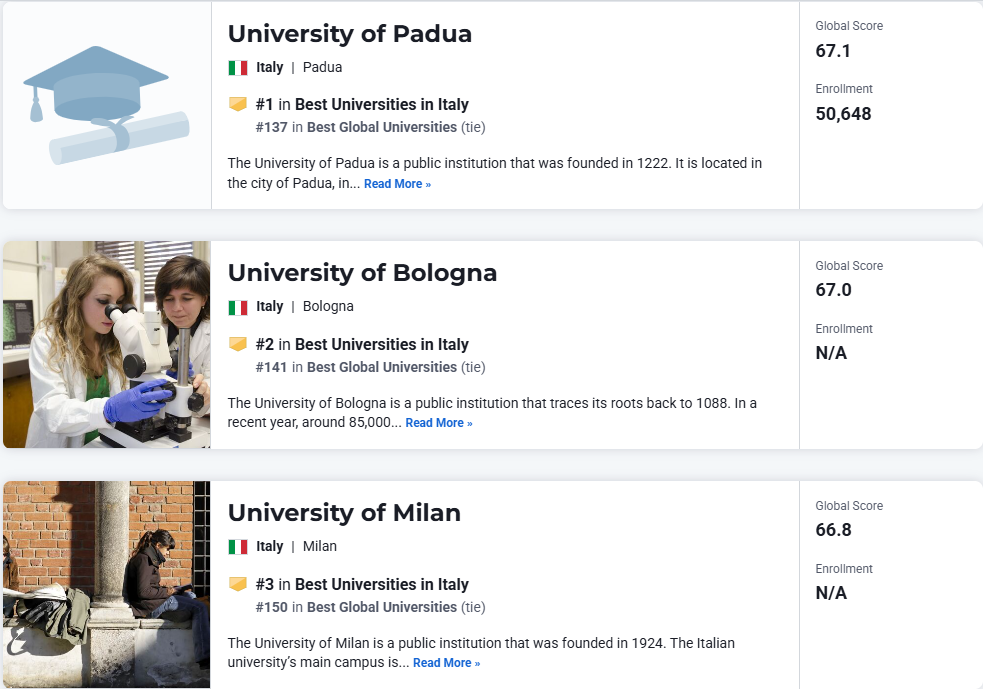Open the University of Bologna title link

(362, 273)
